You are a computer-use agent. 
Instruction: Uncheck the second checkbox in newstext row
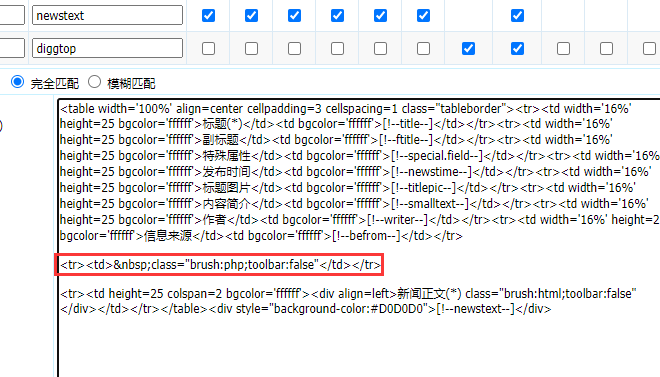pyautogui.click(x=251, y=16)
